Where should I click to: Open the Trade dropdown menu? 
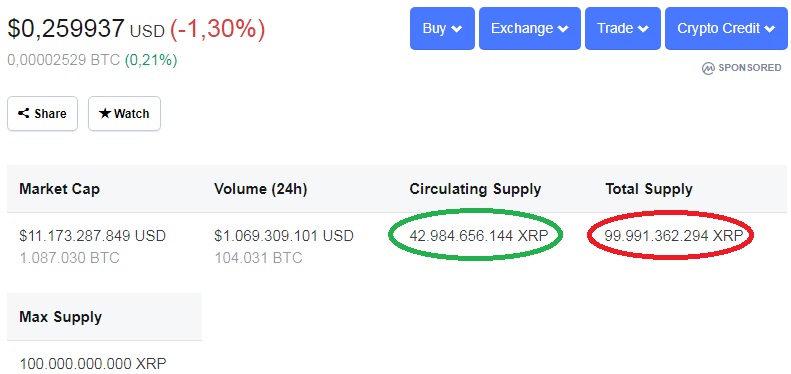[623, 28]
